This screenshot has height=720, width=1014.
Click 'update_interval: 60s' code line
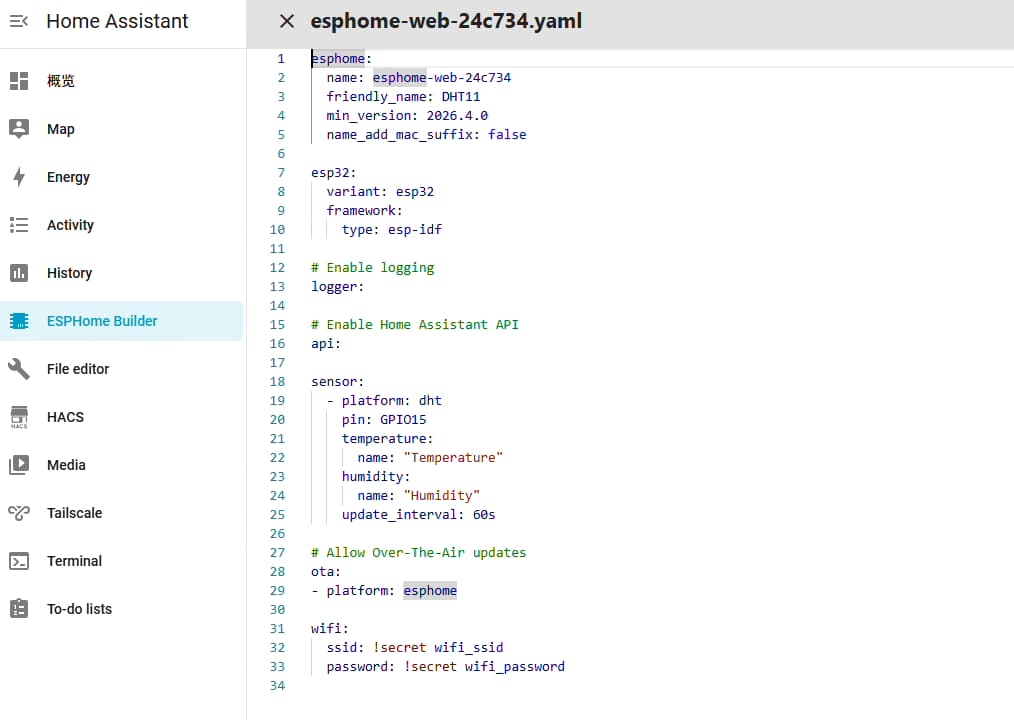coord(418,515)
